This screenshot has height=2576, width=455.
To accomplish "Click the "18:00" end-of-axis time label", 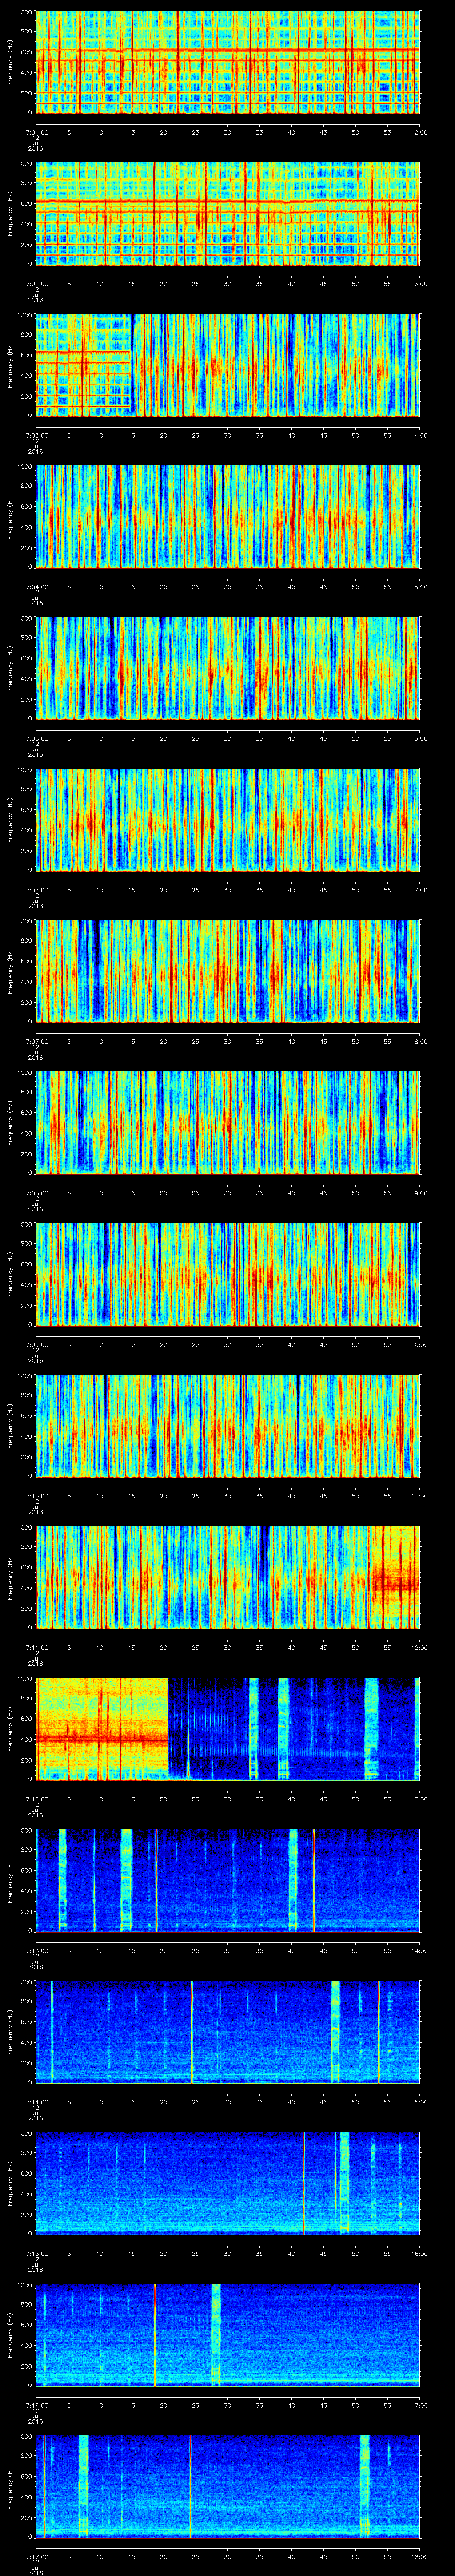I will click(420, 2556).
